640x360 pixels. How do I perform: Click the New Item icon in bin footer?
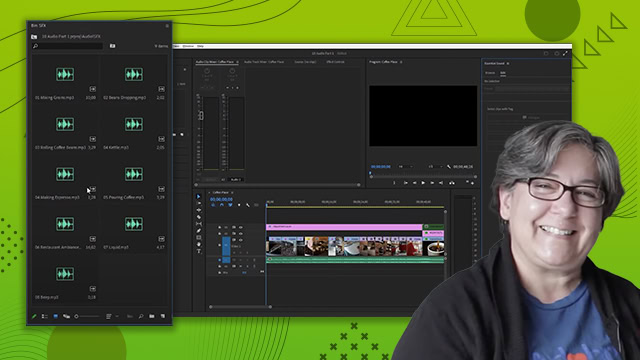pyautogui.click(x=163, y=316)
